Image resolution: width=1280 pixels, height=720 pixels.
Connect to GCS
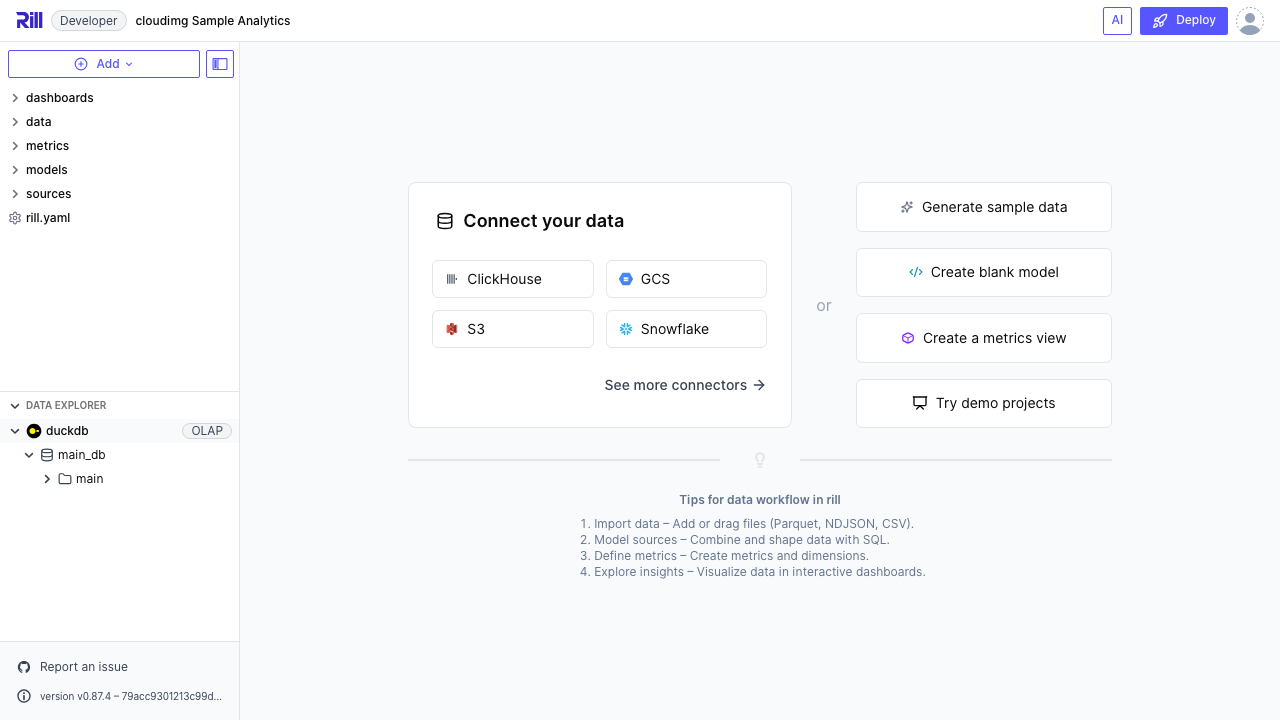tap(686, 279)
